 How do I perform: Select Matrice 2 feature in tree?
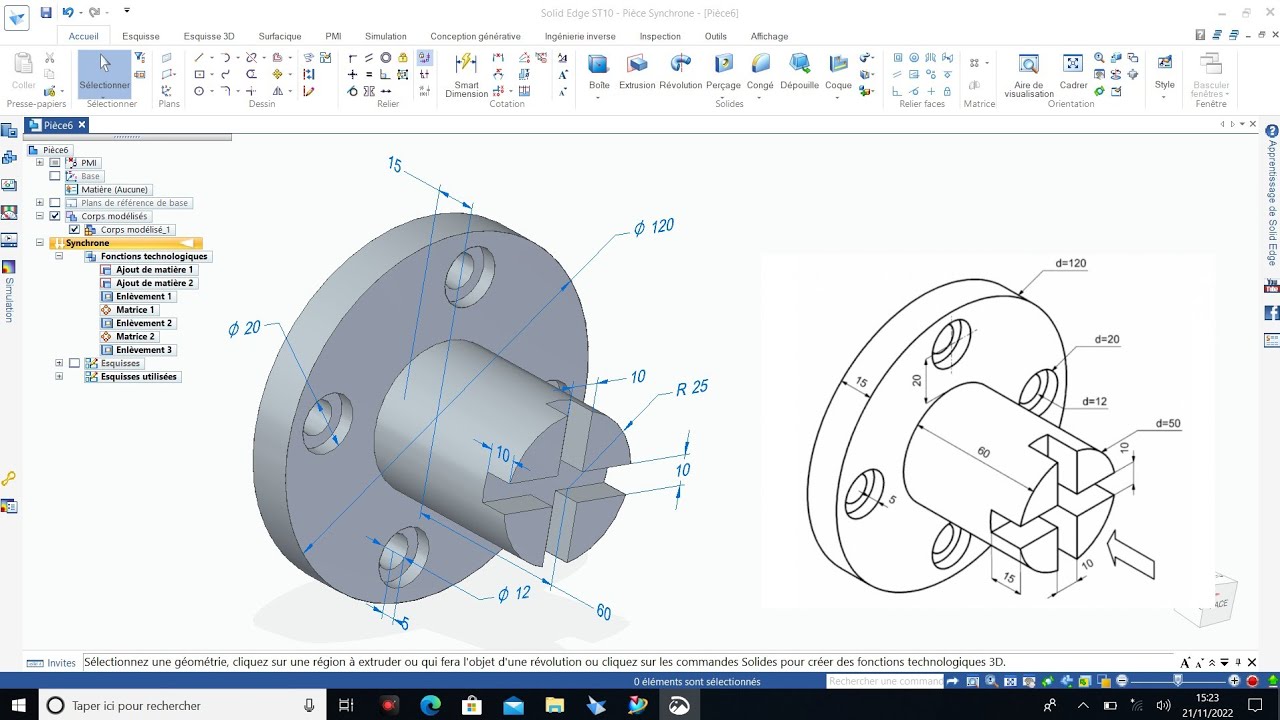128,337
